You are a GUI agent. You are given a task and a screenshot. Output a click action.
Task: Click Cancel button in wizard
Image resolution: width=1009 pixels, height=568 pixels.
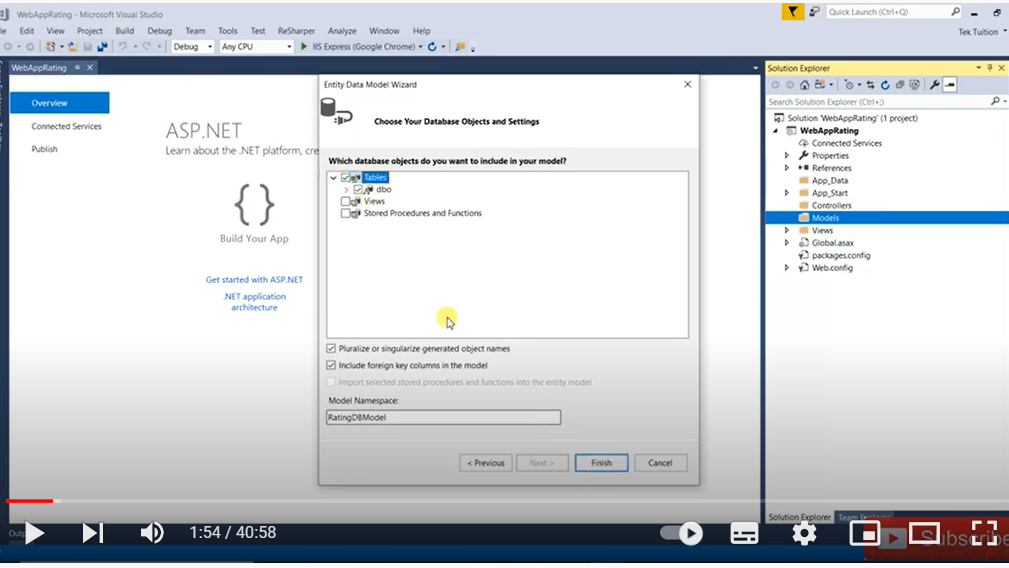pos(660,463)
